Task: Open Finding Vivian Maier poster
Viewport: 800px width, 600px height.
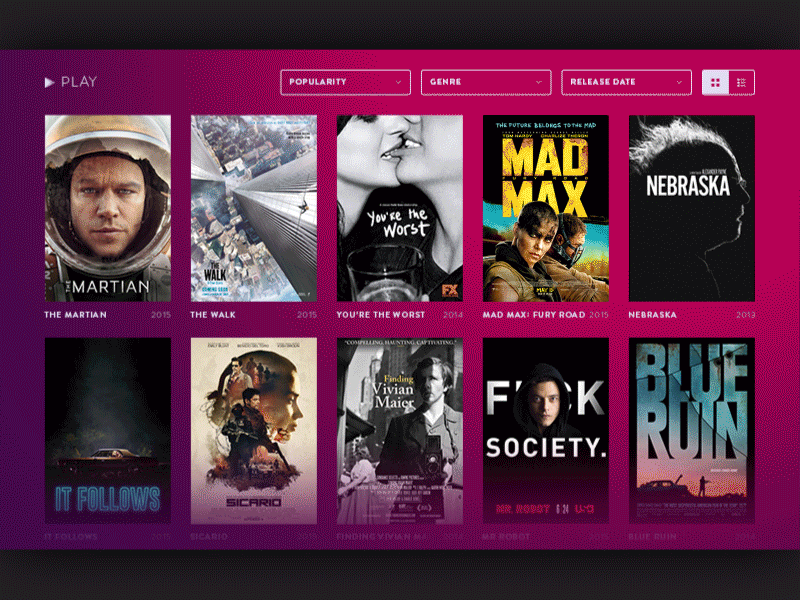Action: [x=399, y=431]
